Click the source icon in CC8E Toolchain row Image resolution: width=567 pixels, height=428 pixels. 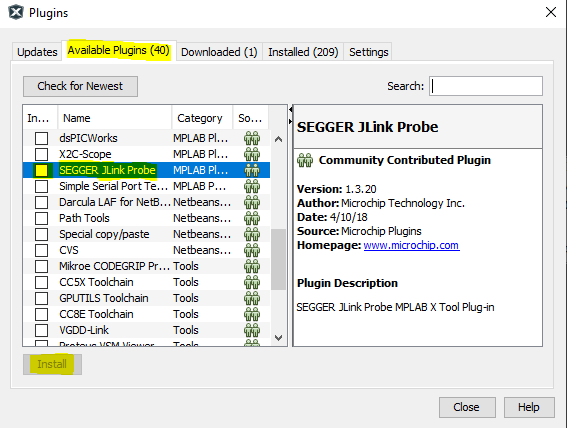coord(252,314)
